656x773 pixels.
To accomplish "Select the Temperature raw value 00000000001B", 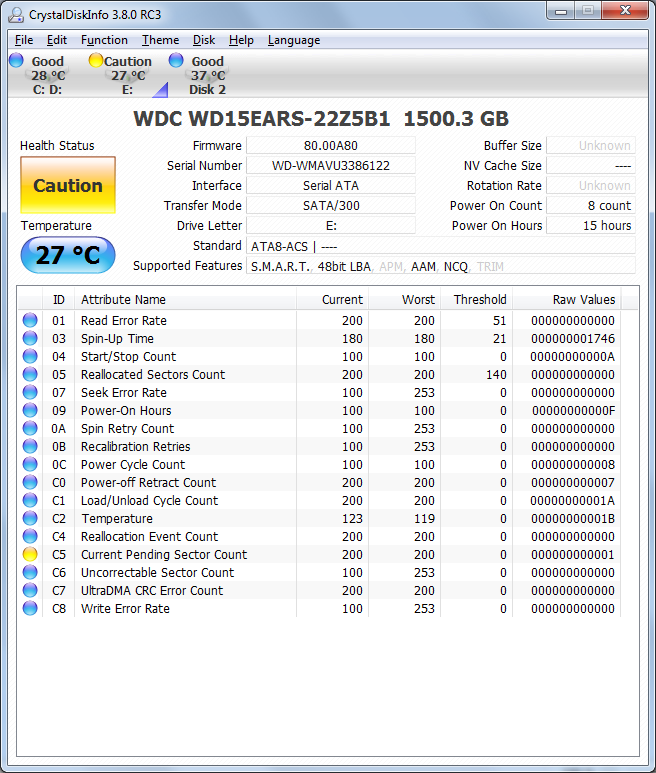I will pos(573,519).
